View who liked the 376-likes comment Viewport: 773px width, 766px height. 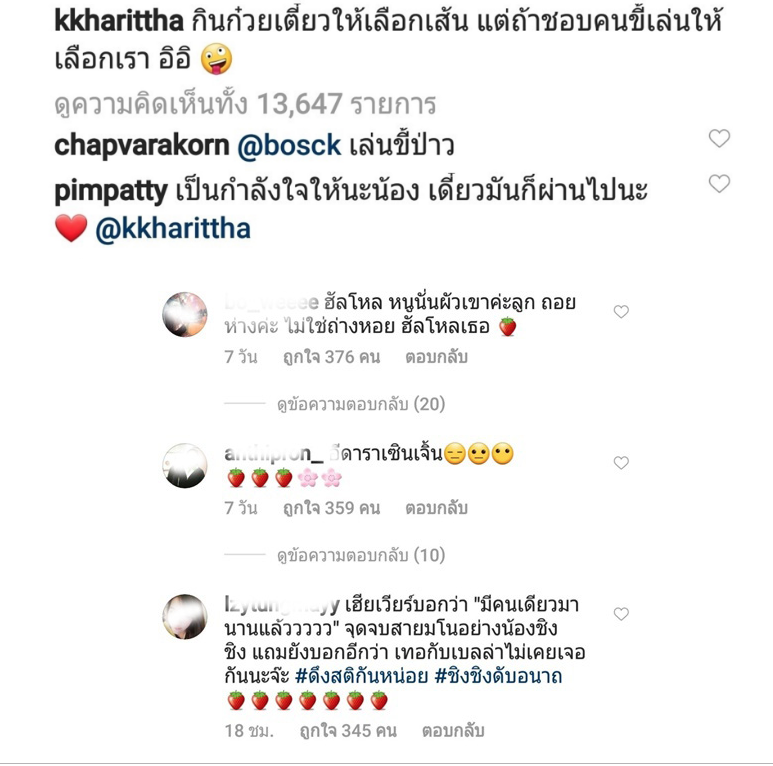(x=331, y=356)
